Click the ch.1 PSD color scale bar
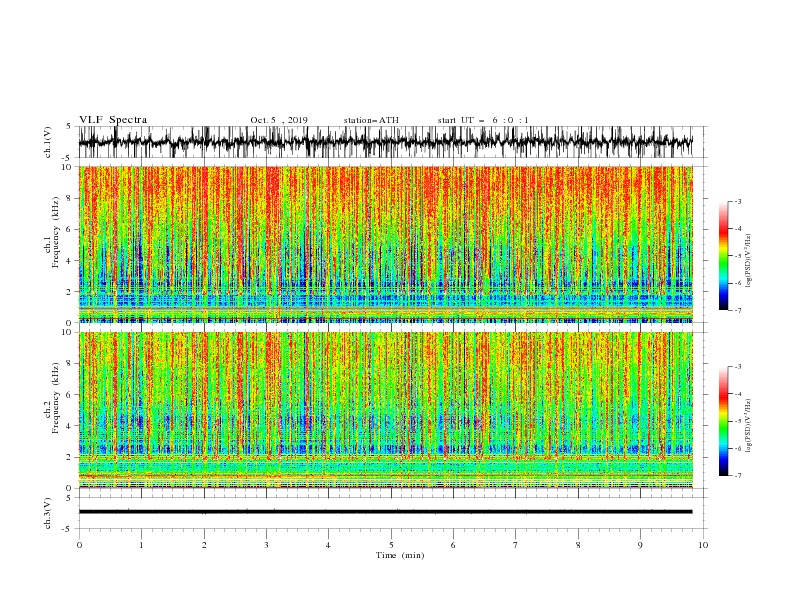The height and width of the screenshot is (612, 792). point(723,256)
